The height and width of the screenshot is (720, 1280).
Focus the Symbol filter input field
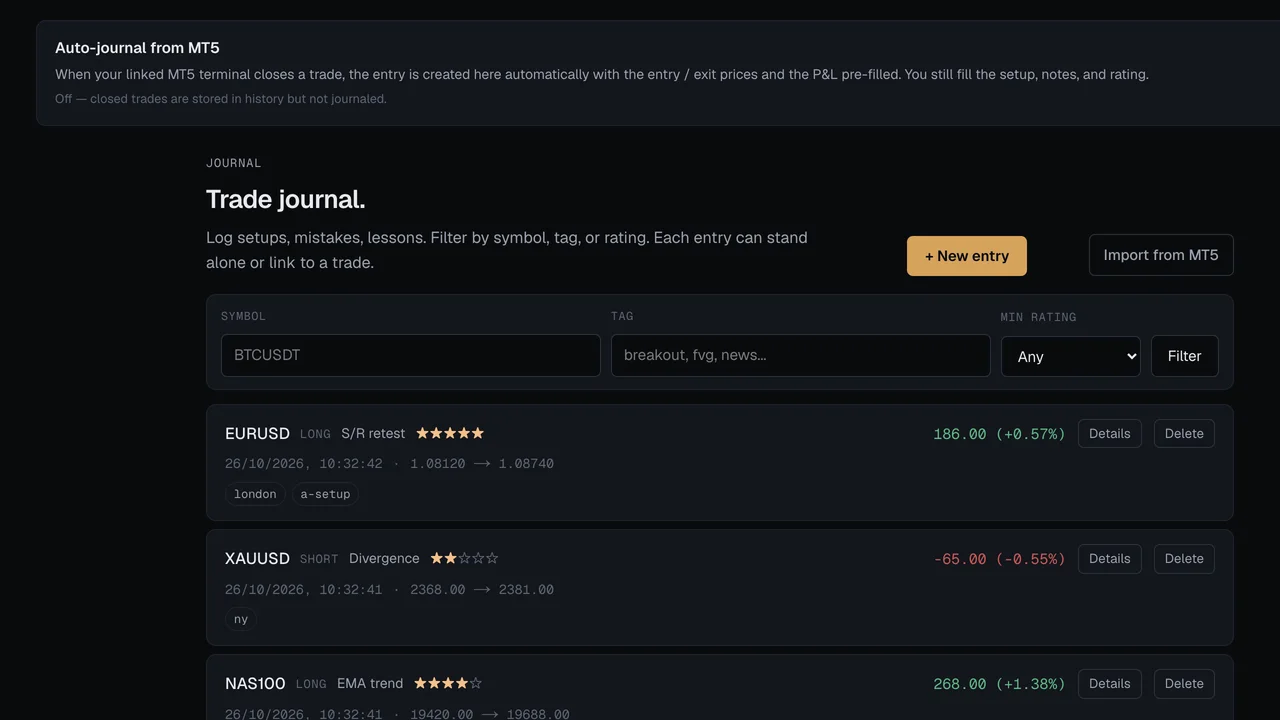pos(411,355)
